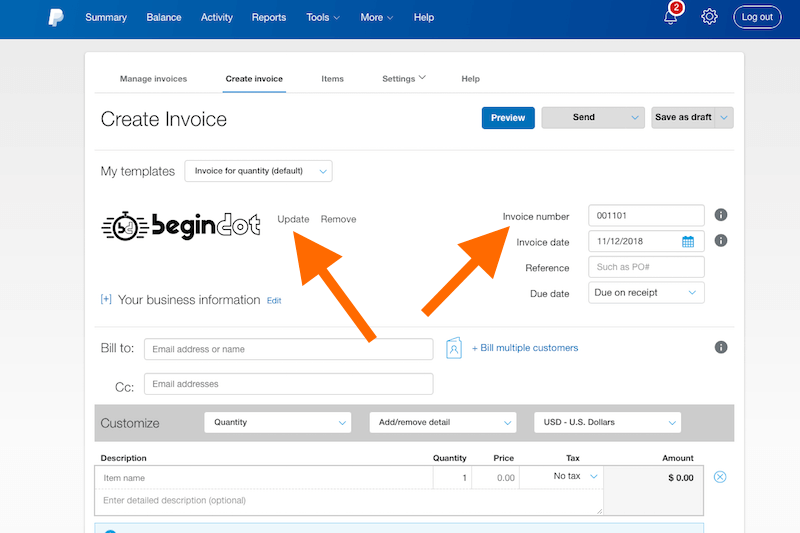Focus the detailed description field
The image size is (800, 533).
tap(349, 501)
